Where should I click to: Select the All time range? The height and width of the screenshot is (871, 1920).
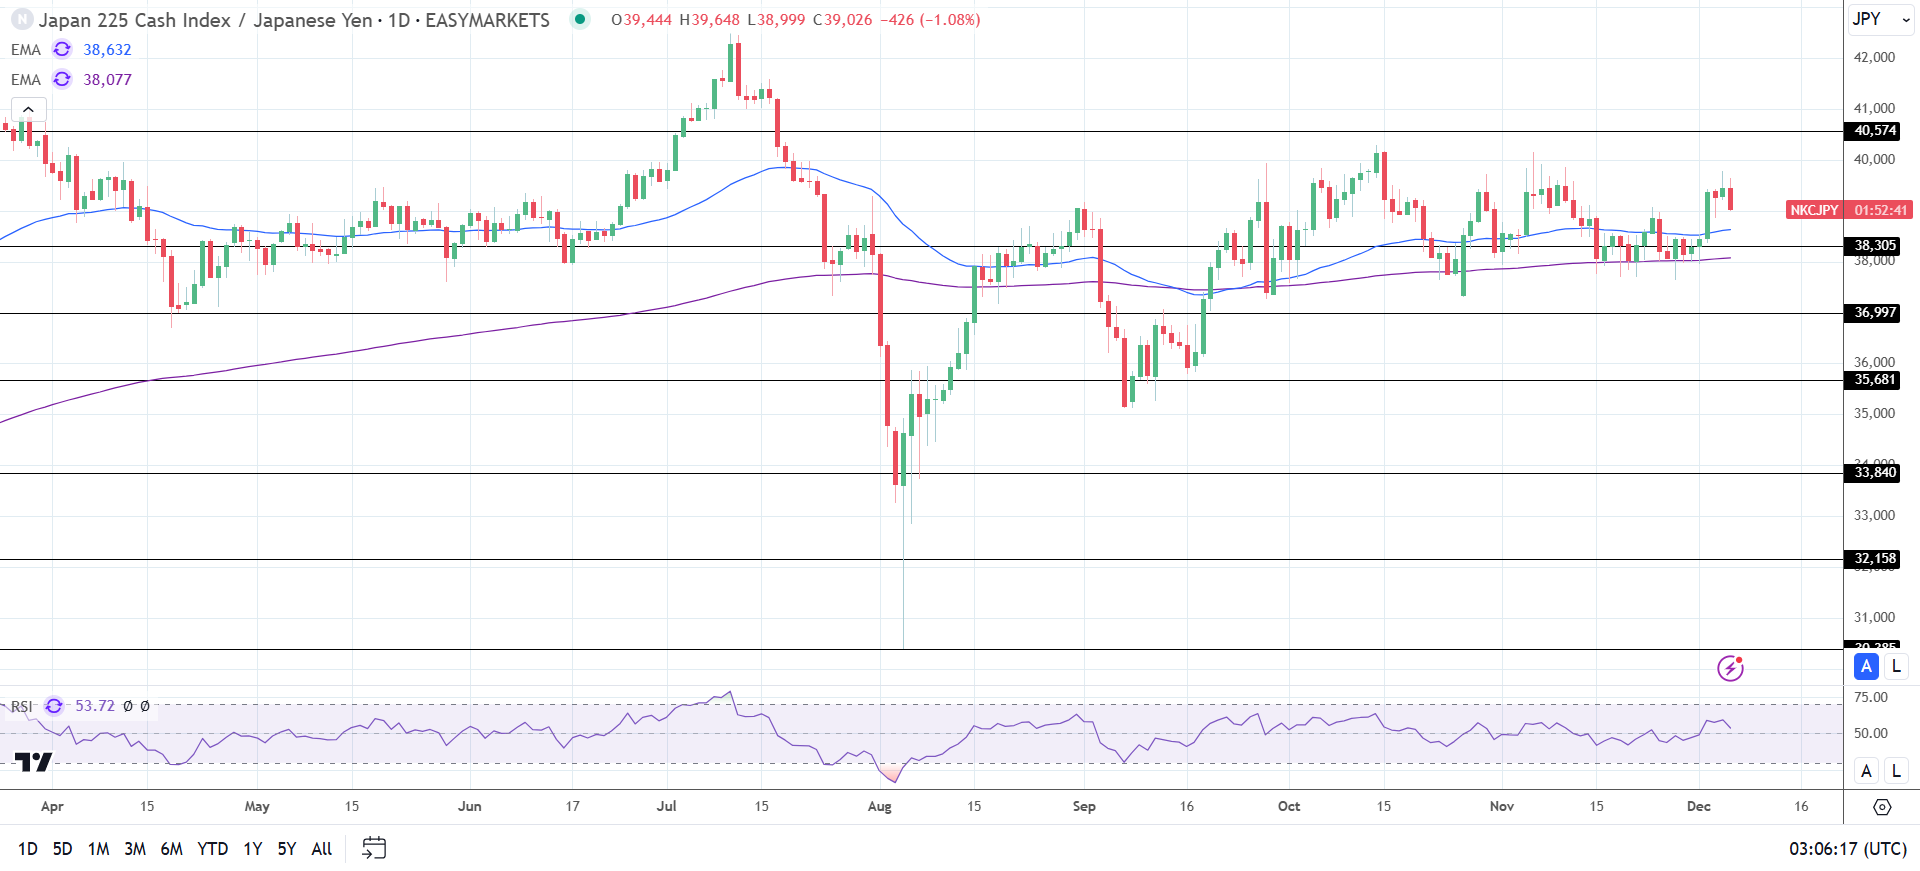tap(322, 849)
